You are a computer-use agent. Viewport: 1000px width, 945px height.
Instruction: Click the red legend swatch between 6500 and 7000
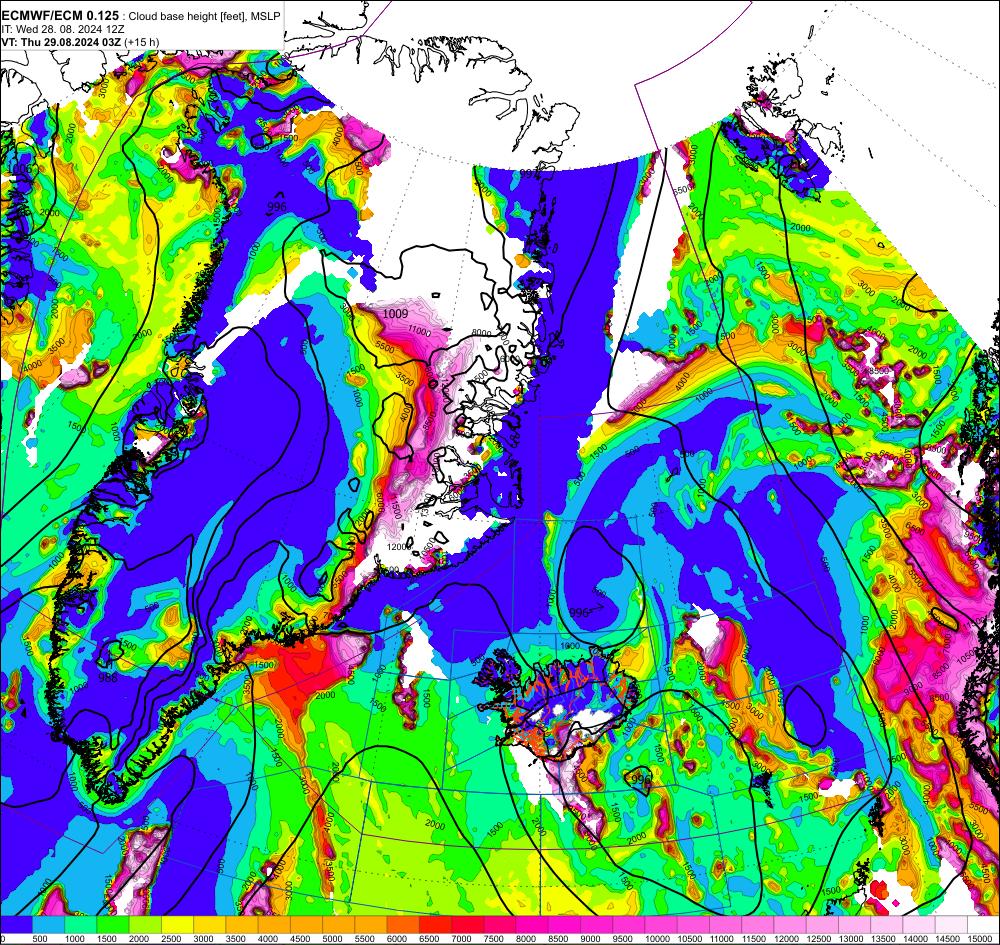tap(435, 925)
